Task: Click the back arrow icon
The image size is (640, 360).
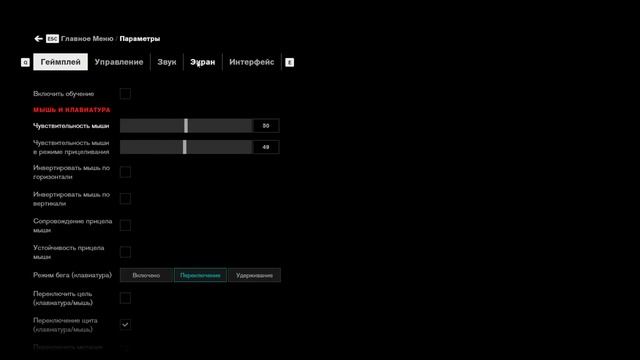Action: tap(38, 39)
